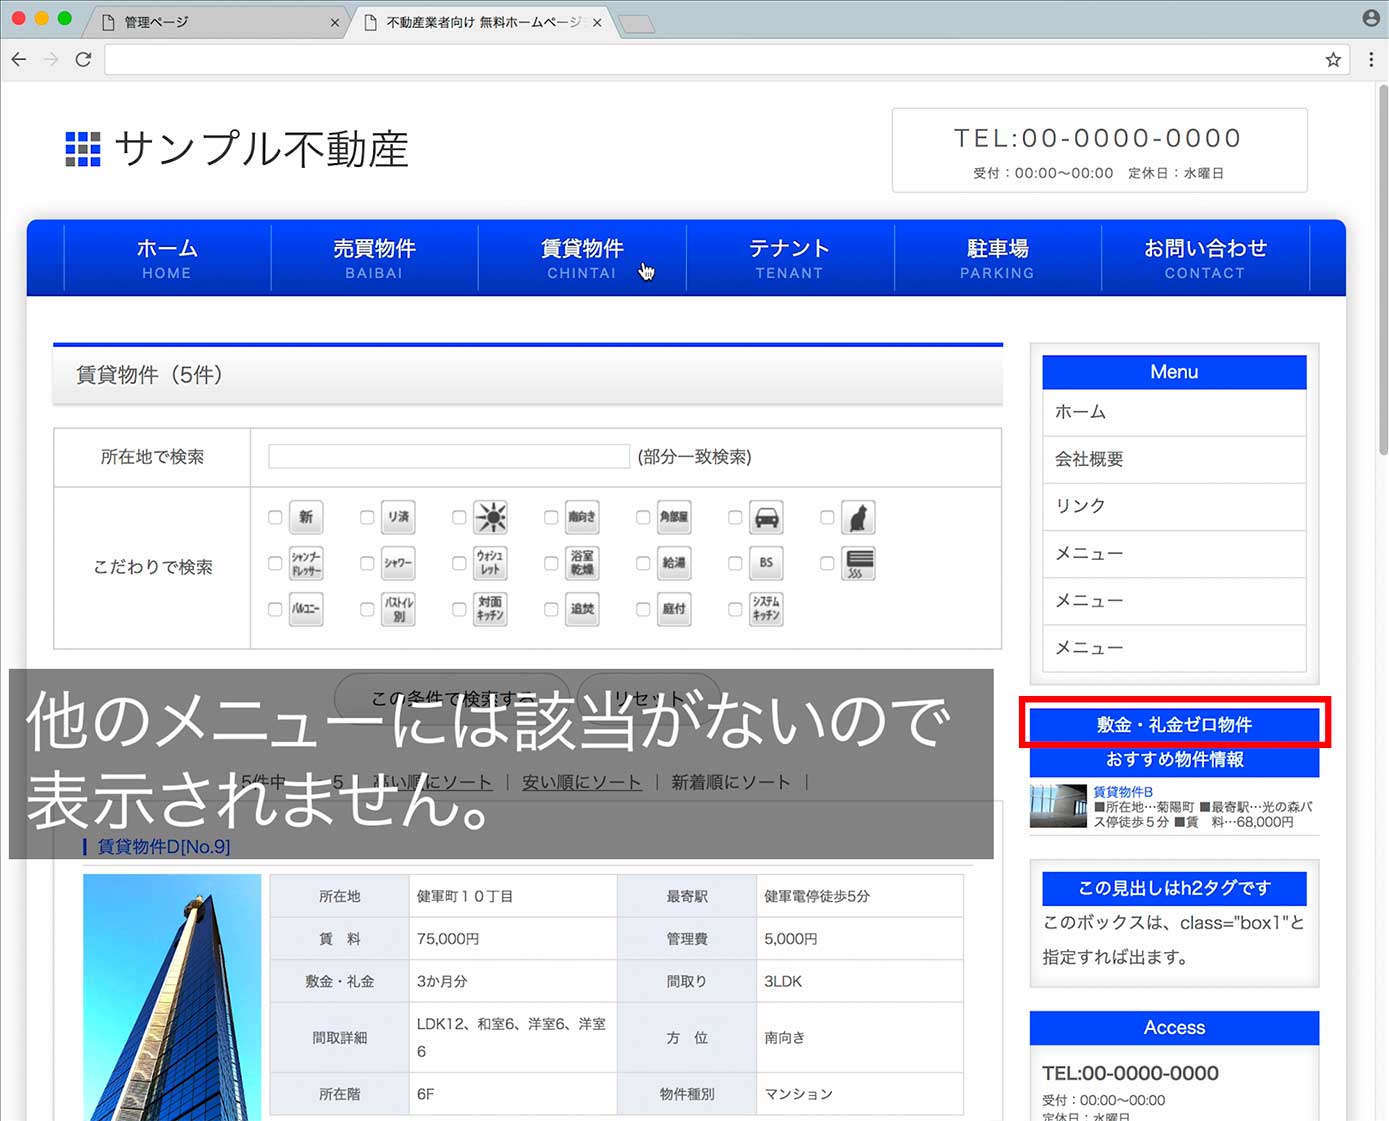
Task: Click the browser forward arrow
Action: [x=51, y=60]
